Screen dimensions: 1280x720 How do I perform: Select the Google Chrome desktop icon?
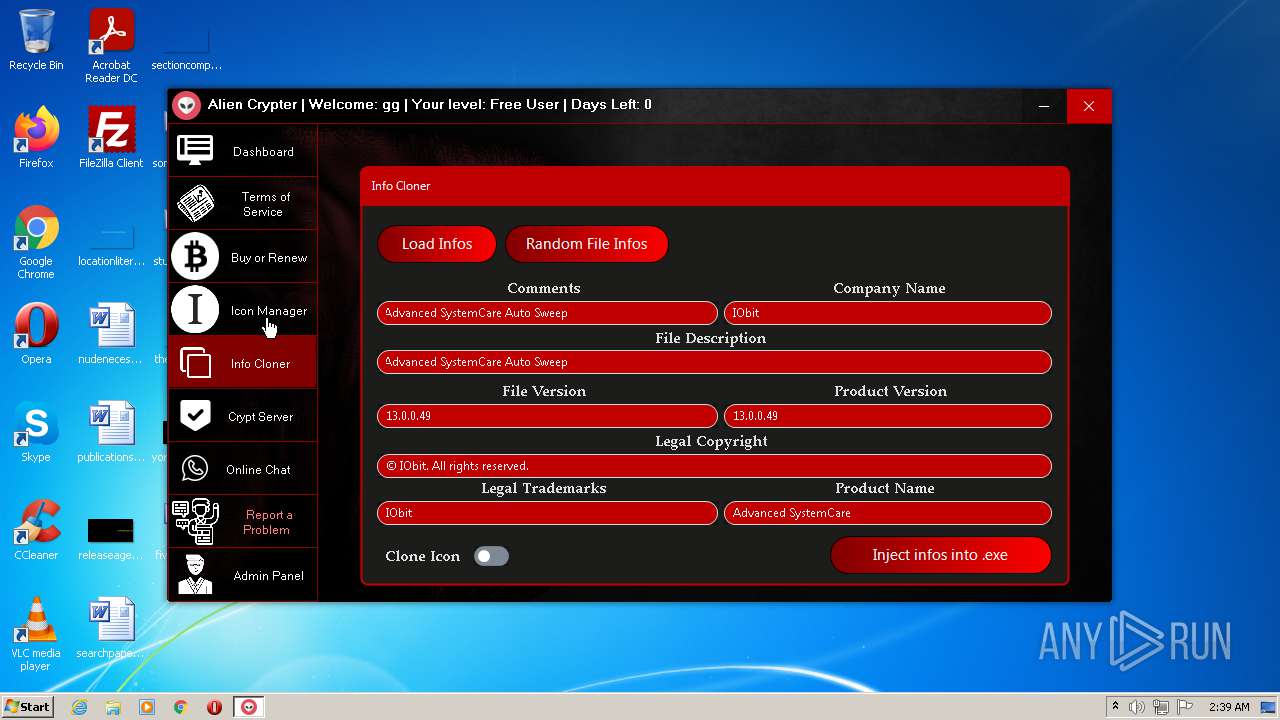coord(36,243)
